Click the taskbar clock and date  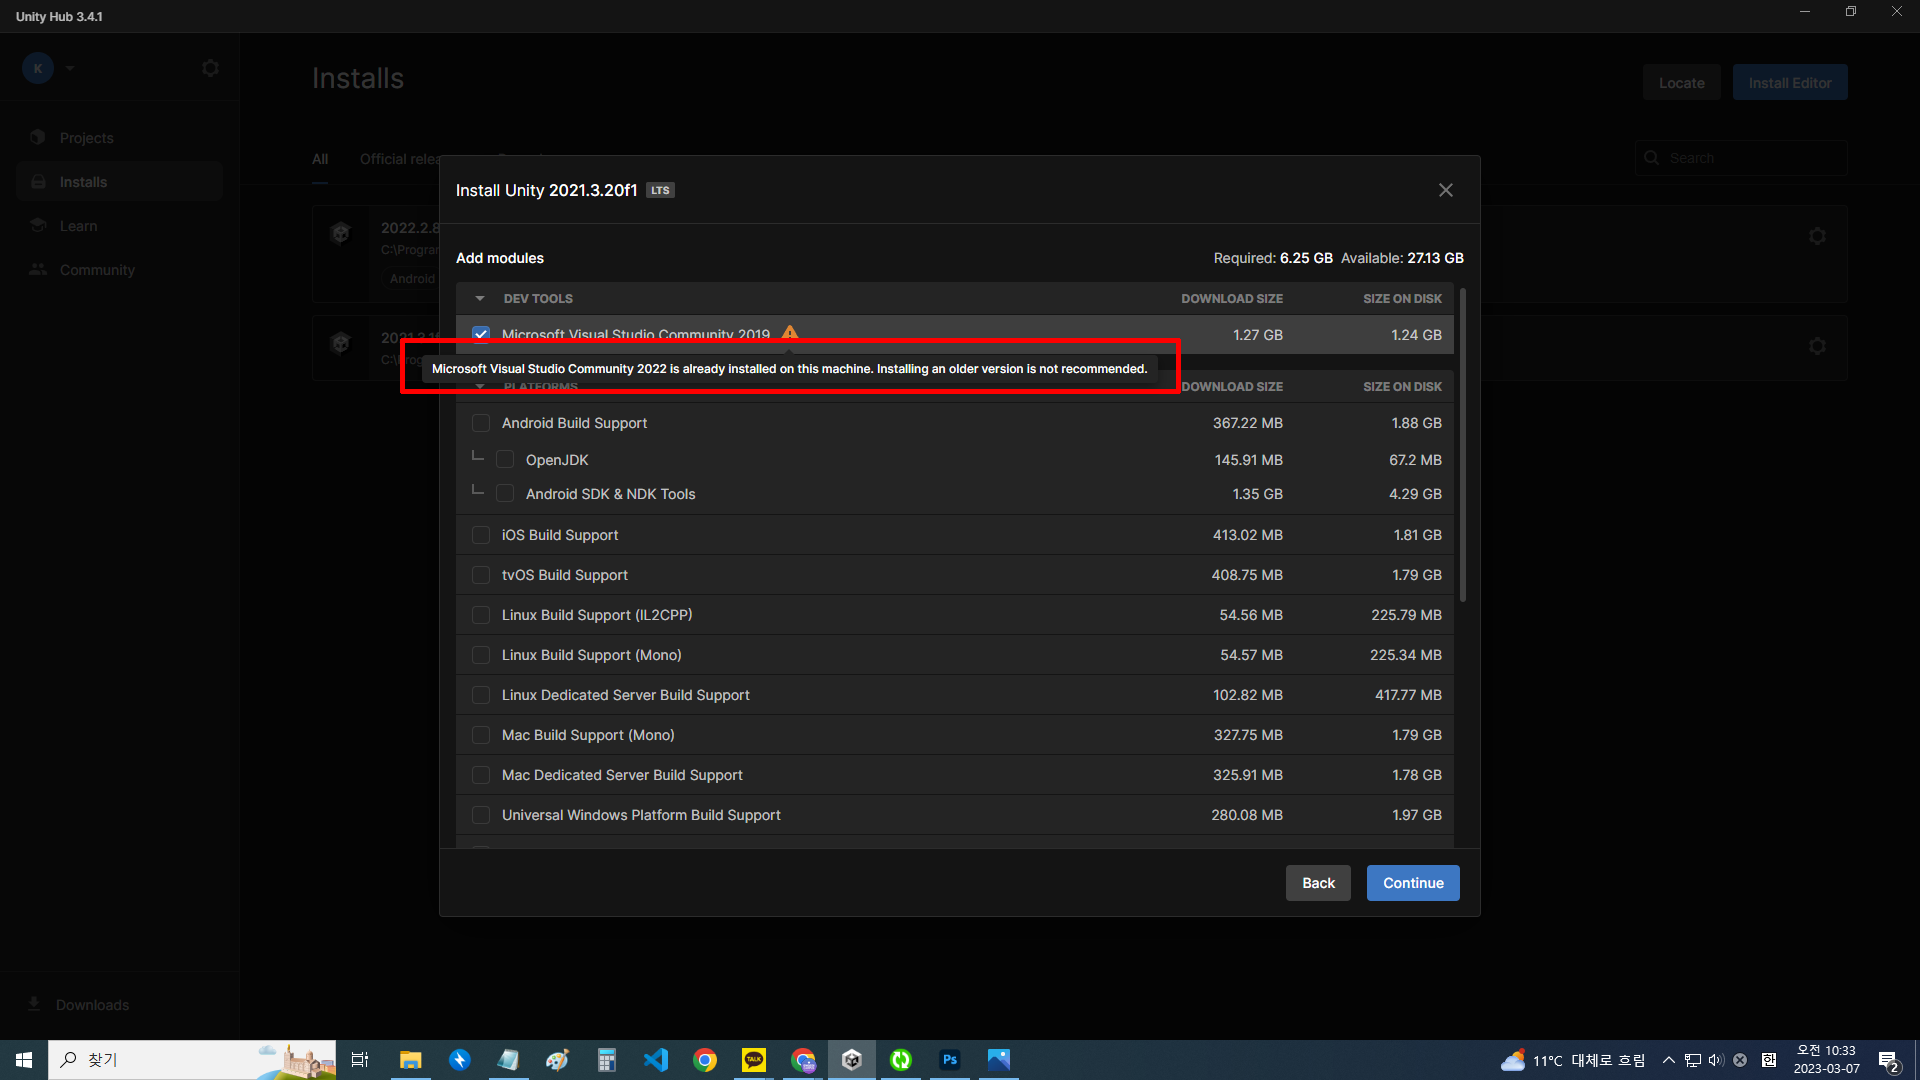click(x=1826, y=1060)
